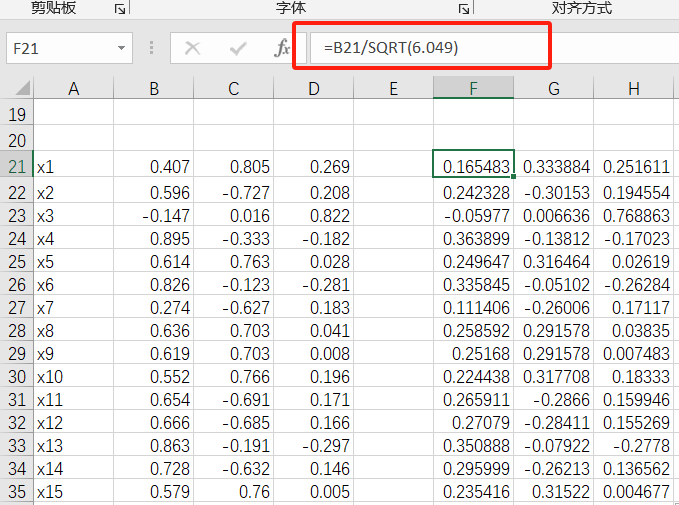Click the formula bar containing =B21/SQRT(6.049)
This screenshot has width=679, height=505.
[430, 48]
